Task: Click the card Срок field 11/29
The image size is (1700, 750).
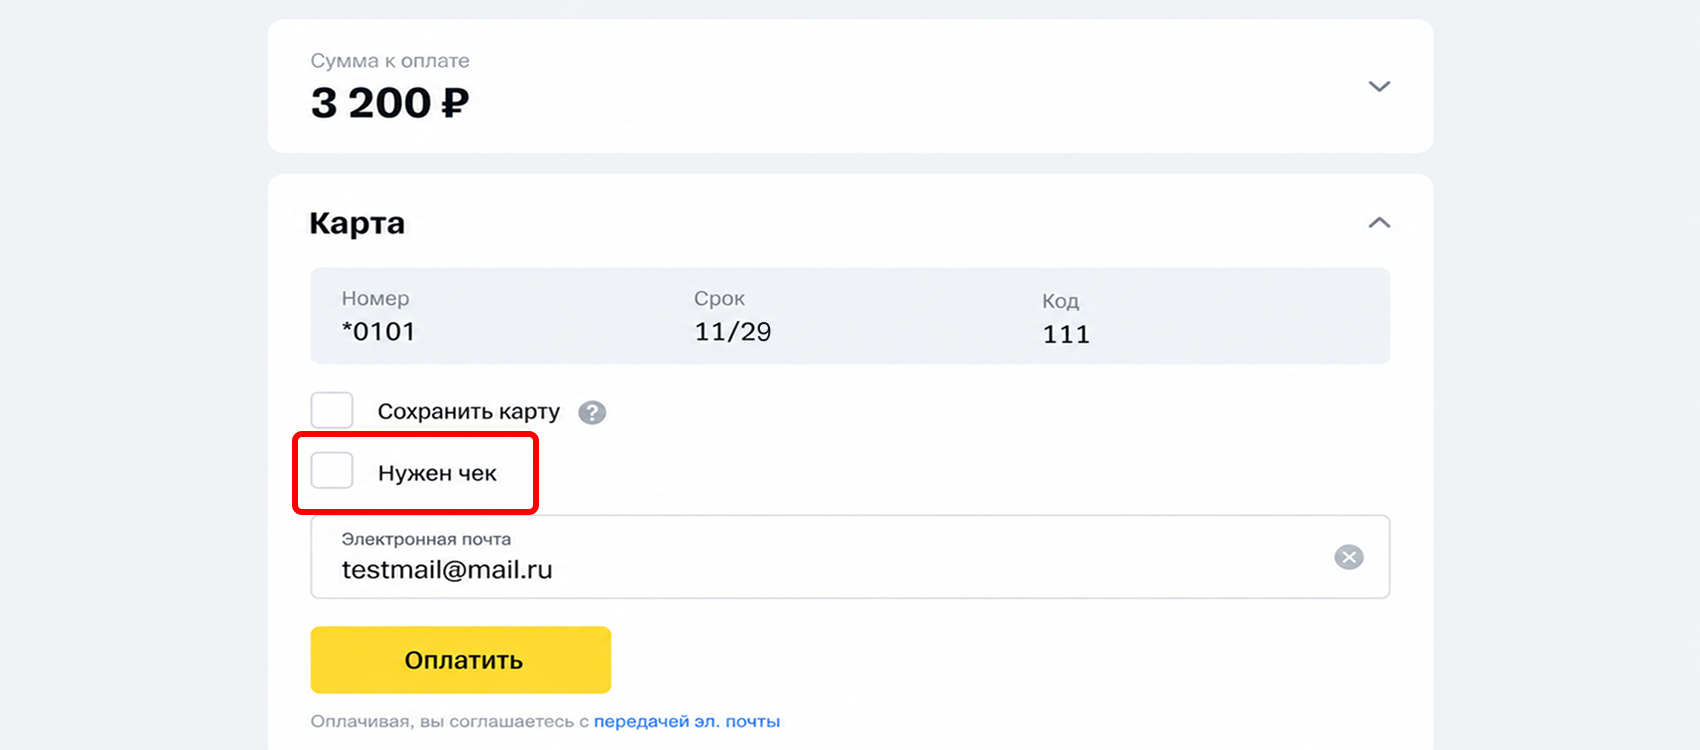Action: [x=733, y=317]
